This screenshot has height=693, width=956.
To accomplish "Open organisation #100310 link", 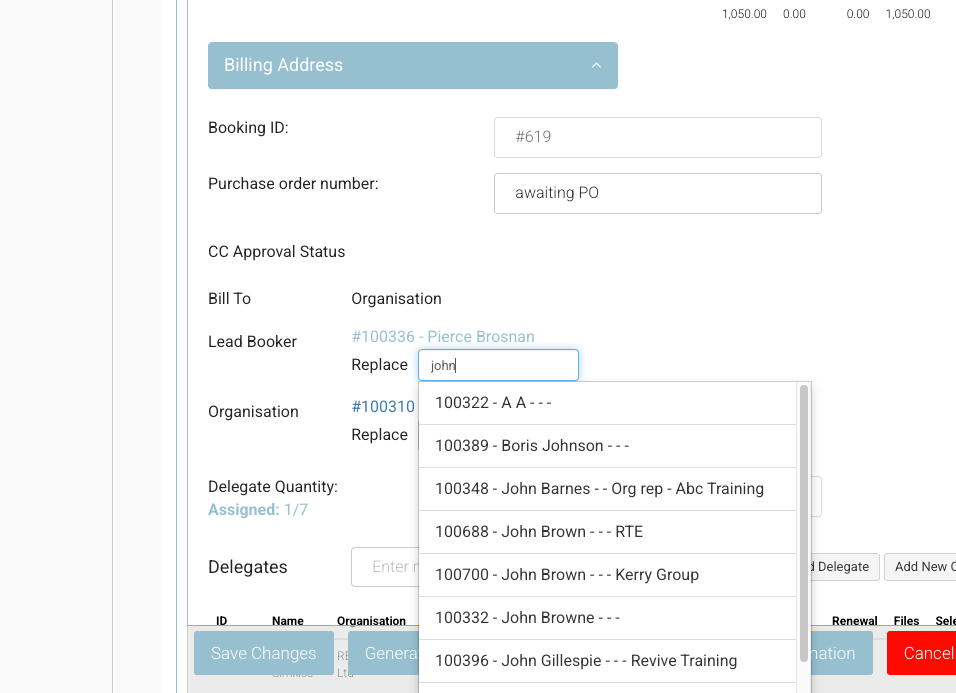I will (x=383, y=407).
